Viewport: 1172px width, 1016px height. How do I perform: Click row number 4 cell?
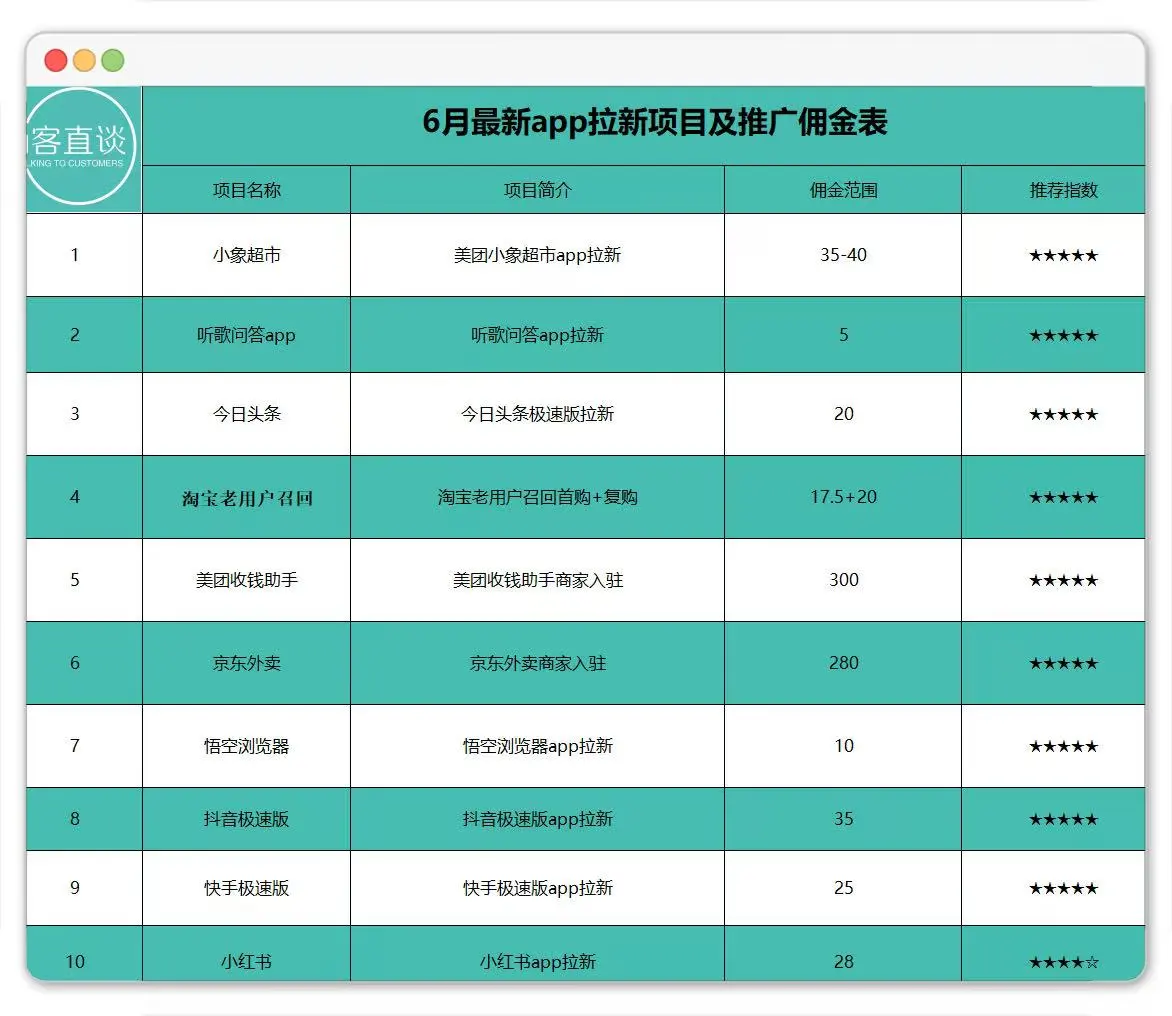[x=84, y=497]
